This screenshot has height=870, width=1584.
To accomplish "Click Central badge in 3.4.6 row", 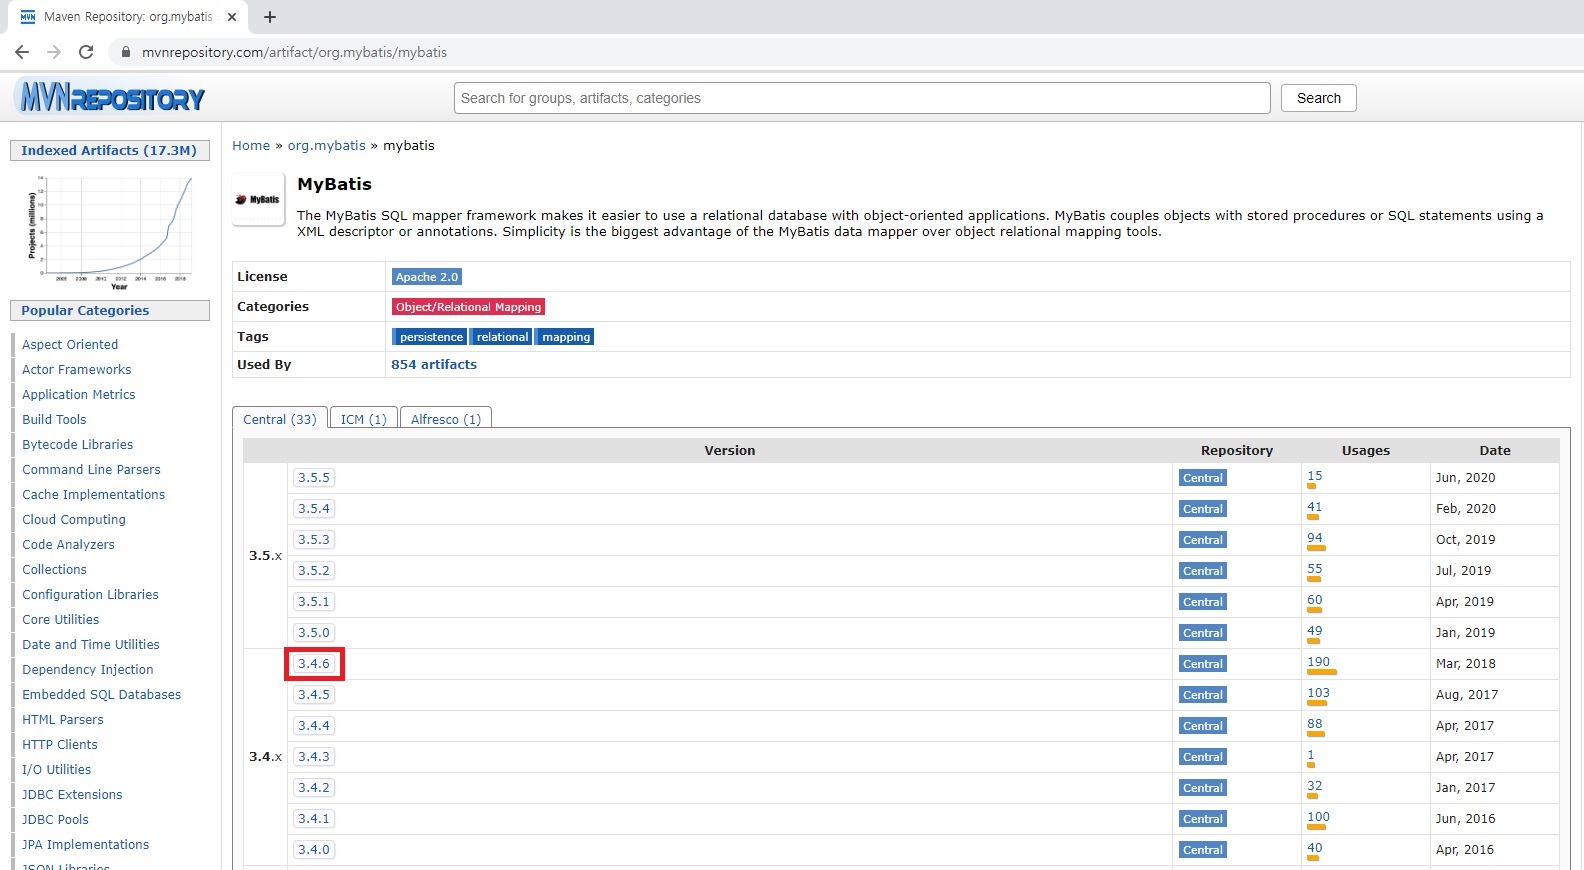I will [1202, 664].
